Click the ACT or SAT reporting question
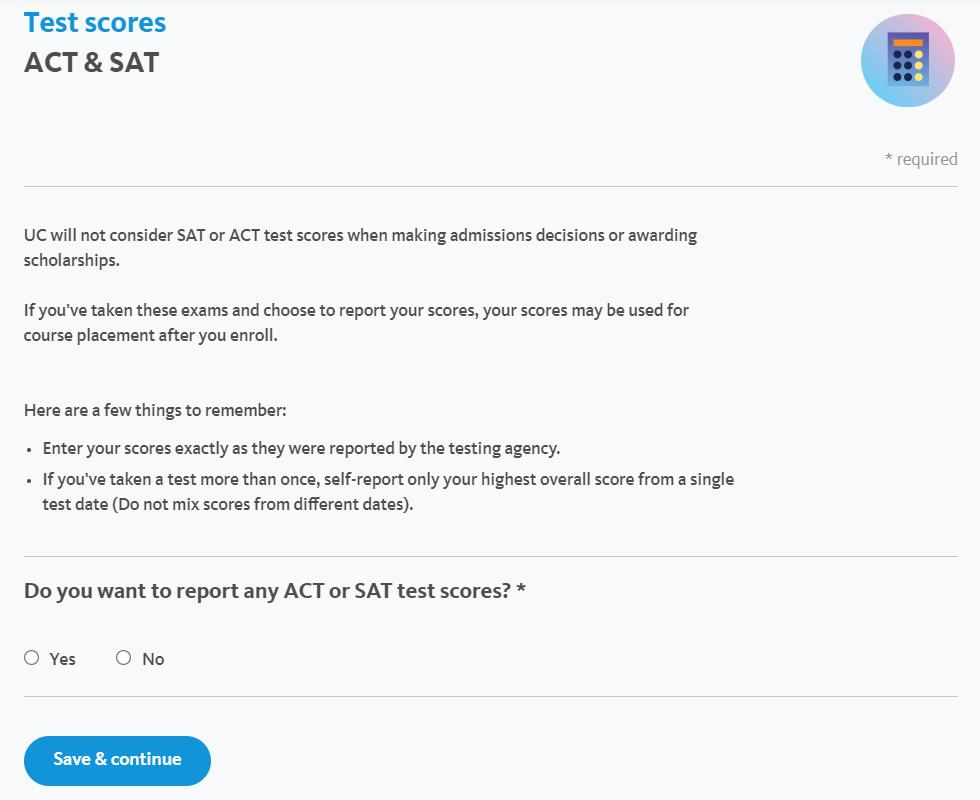The image size is (980, 800). pos(266,591)
